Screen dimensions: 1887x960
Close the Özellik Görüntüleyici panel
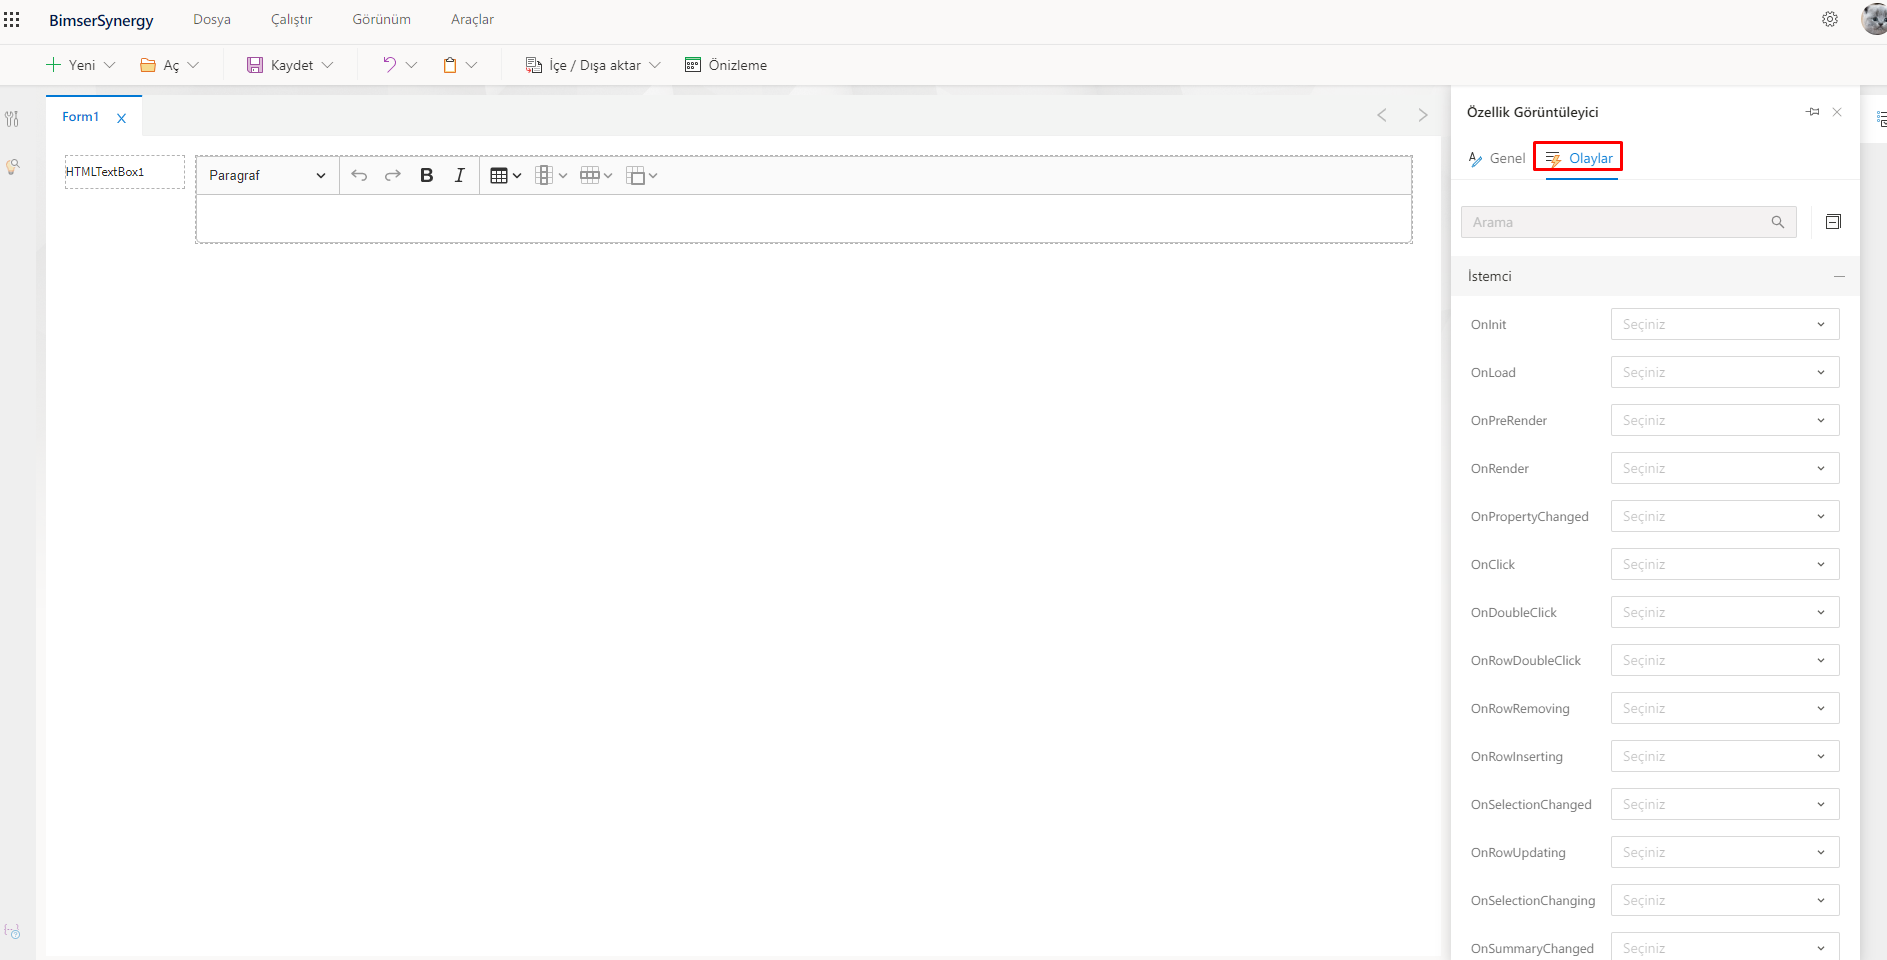coord(1837,112)
